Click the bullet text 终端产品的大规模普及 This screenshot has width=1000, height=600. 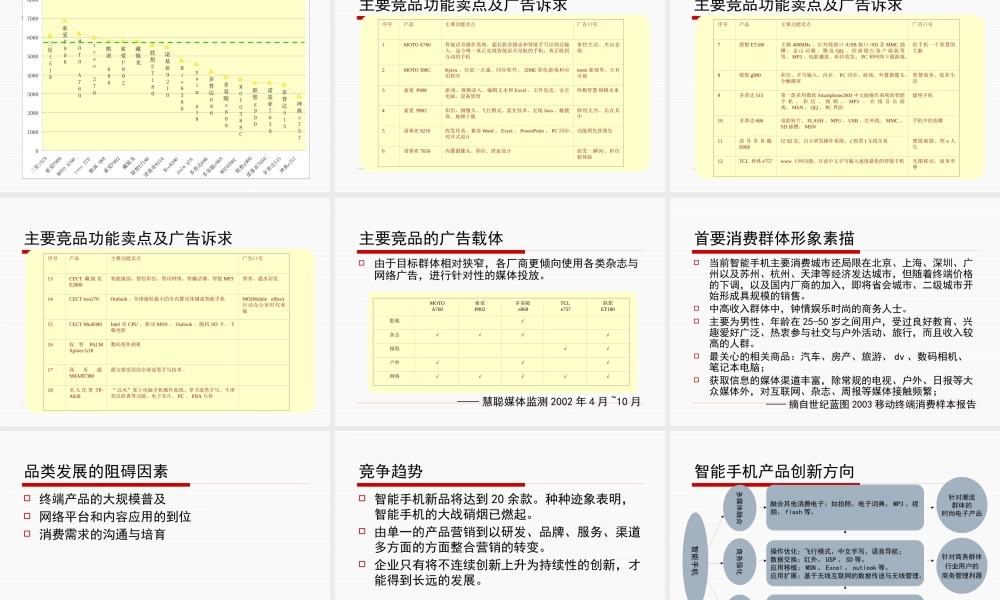click(x=102, y=499)
